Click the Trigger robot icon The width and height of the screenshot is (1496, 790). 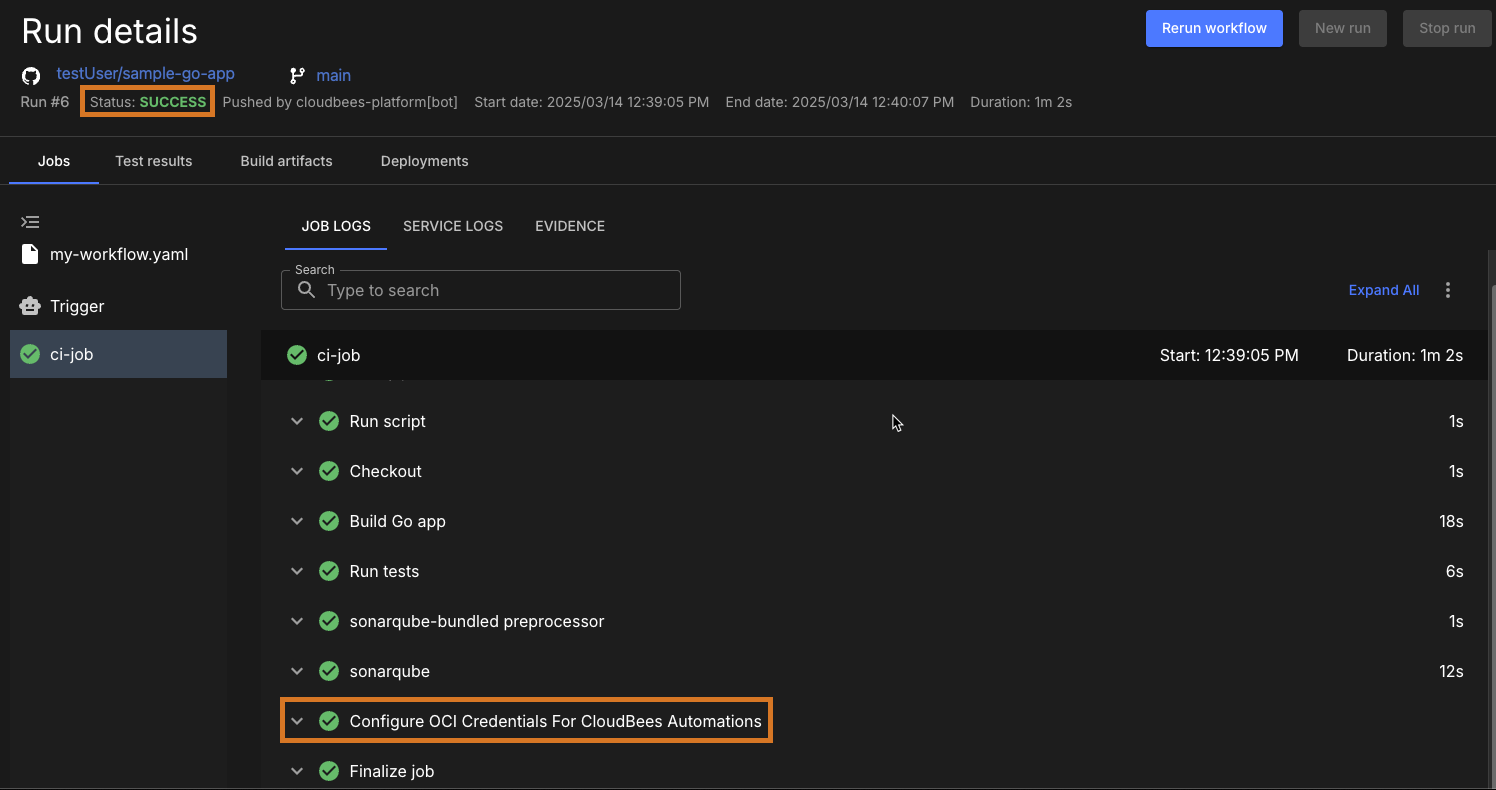tap(30, 306)
